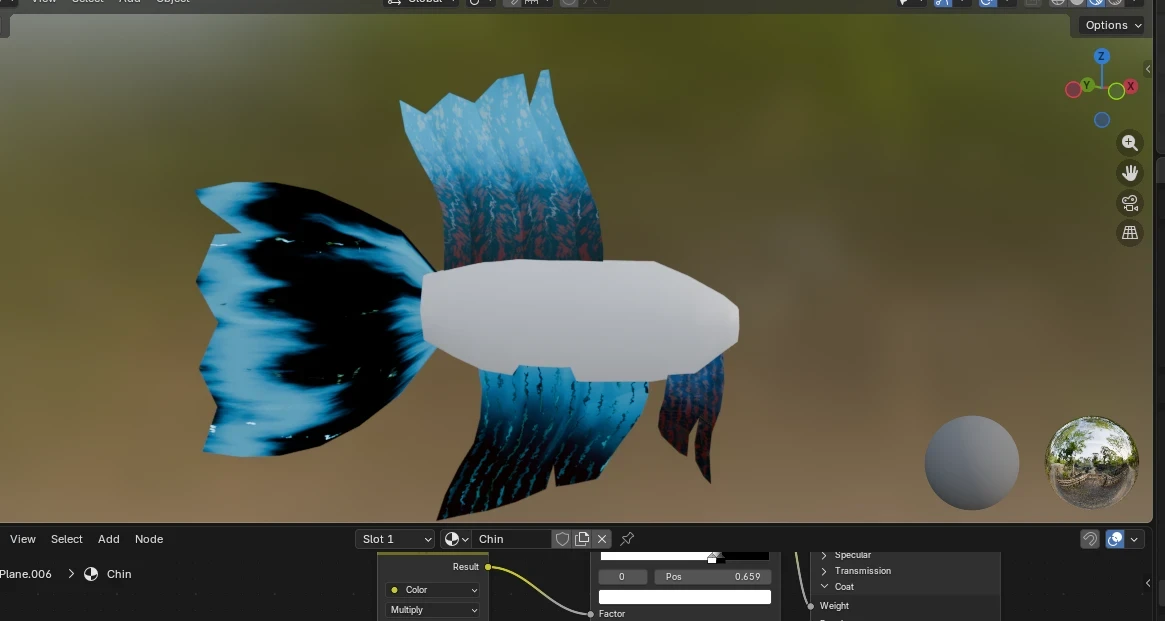Click the red X axis gizmo handle
Image resolution: width=1165 pixels, height=621 pixels.
(1130, 86)
